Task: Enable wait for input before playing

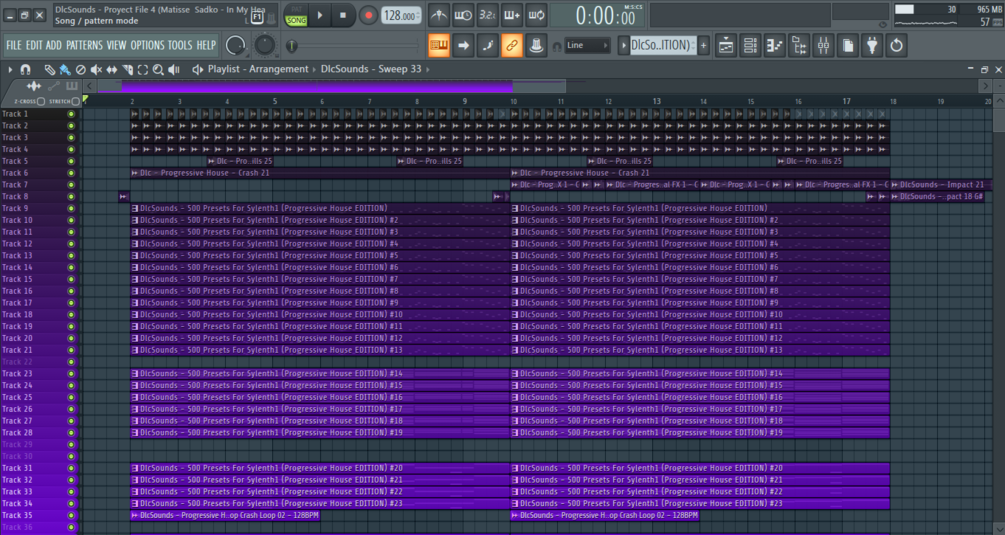Action: (x=463, y=15)
